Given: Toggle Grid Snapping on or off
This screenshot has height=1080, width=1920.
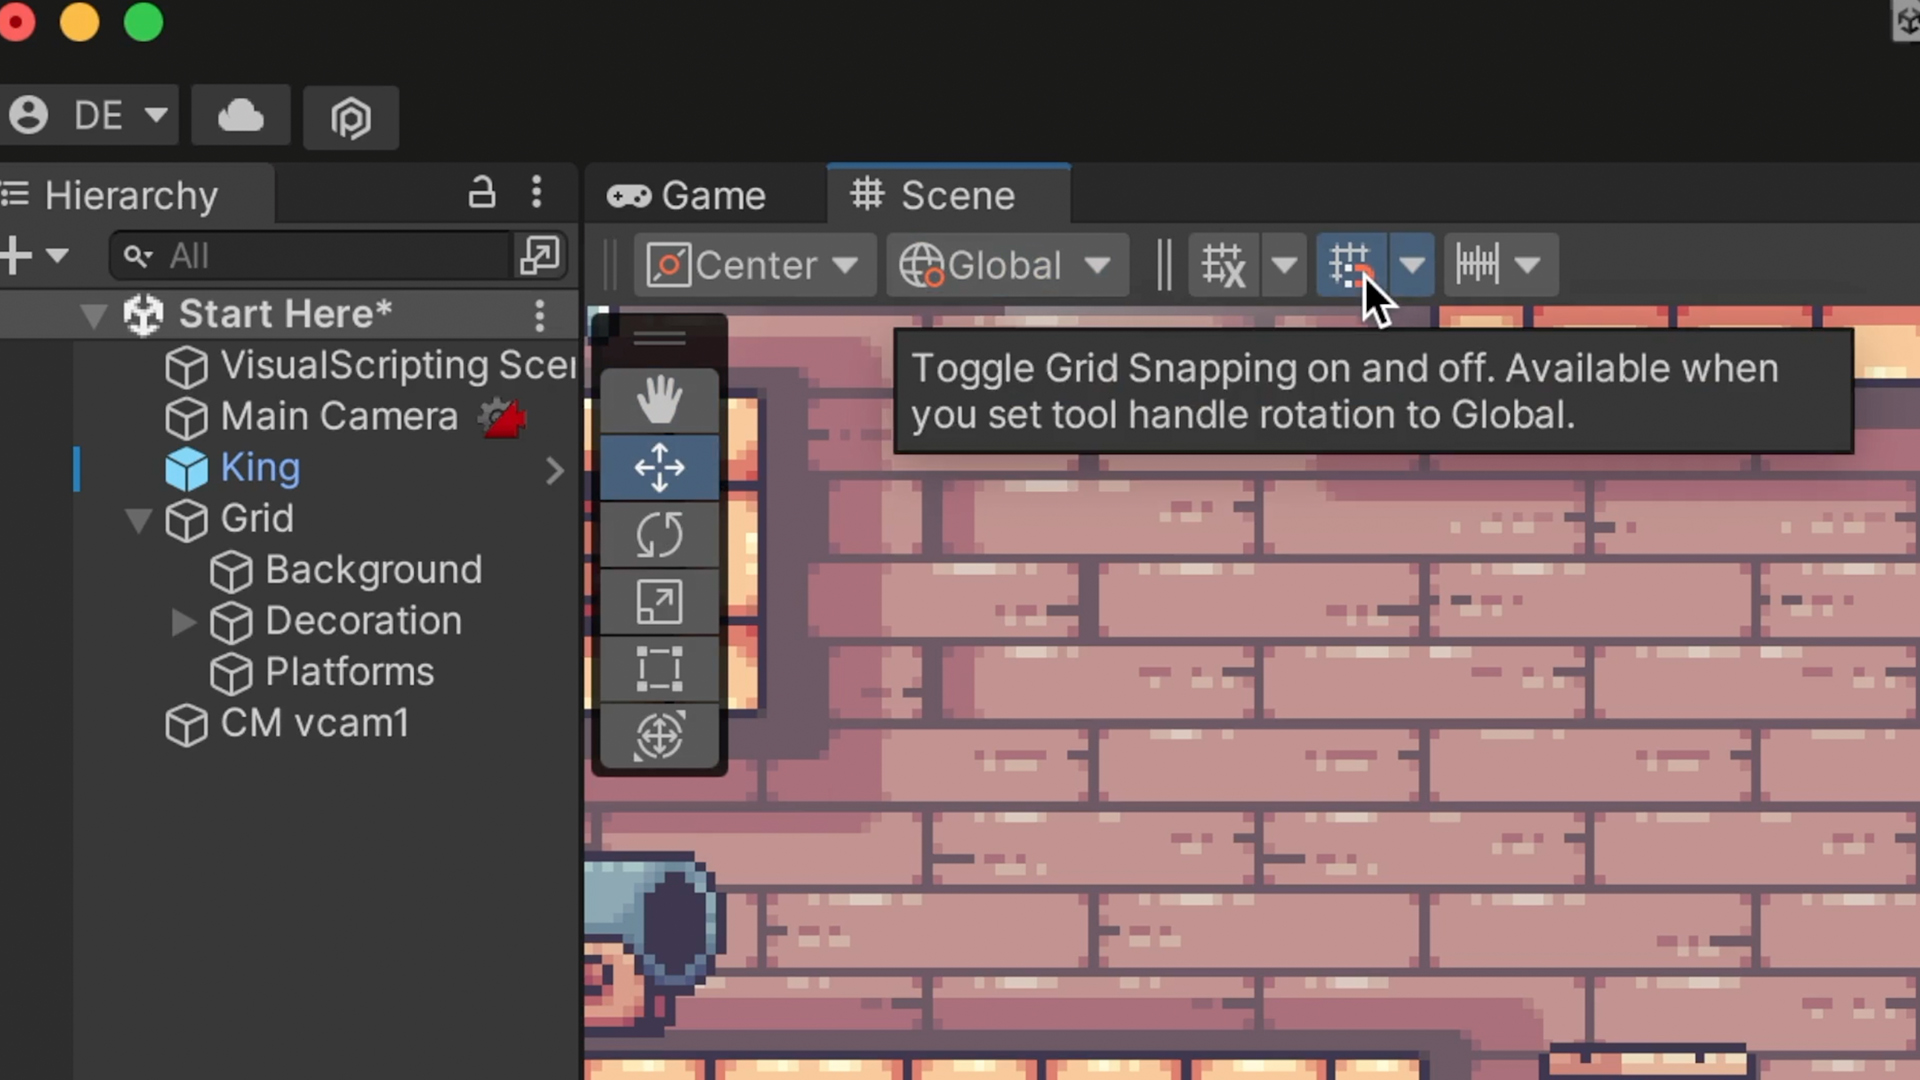Looking at the screenshot, I should (x=1351, y=265).
